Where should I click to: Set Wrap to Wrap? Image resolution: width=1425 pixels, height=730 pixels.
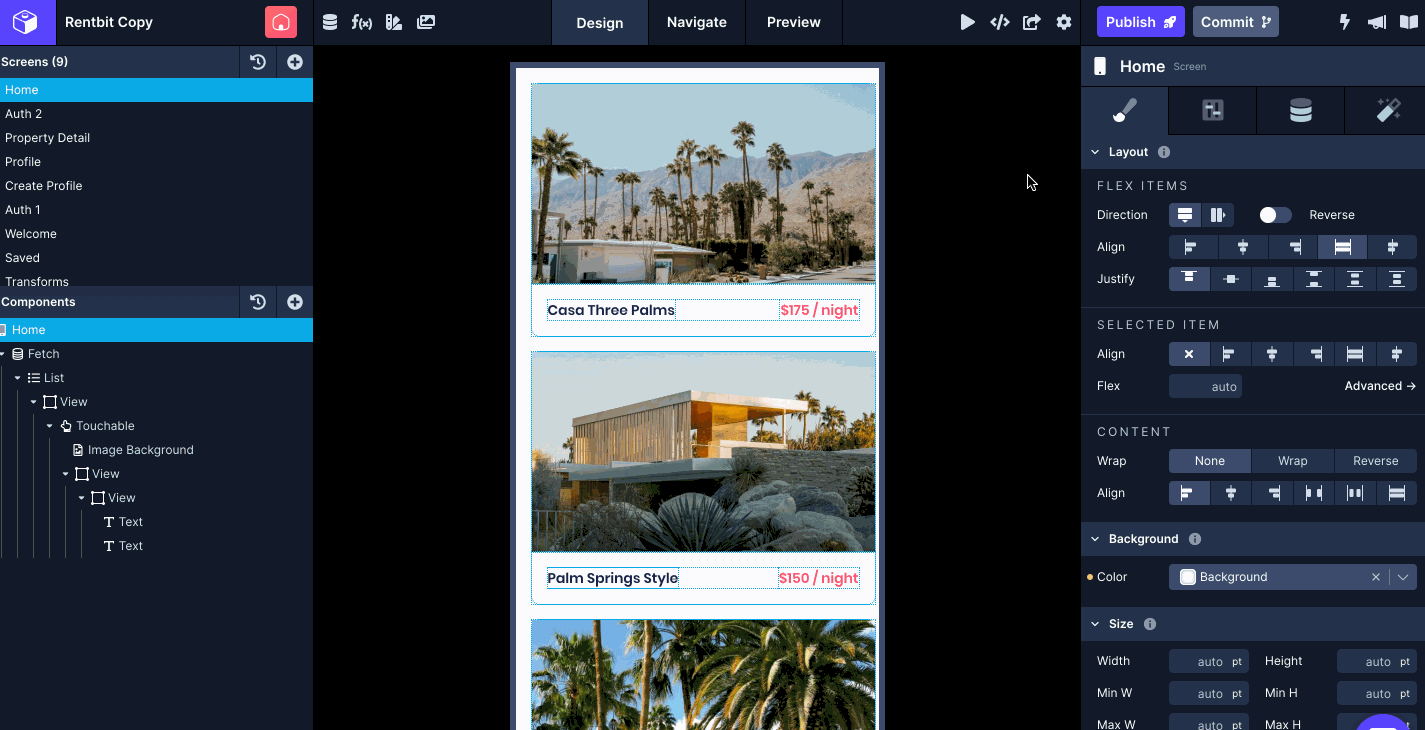(x=1293, y=461)
